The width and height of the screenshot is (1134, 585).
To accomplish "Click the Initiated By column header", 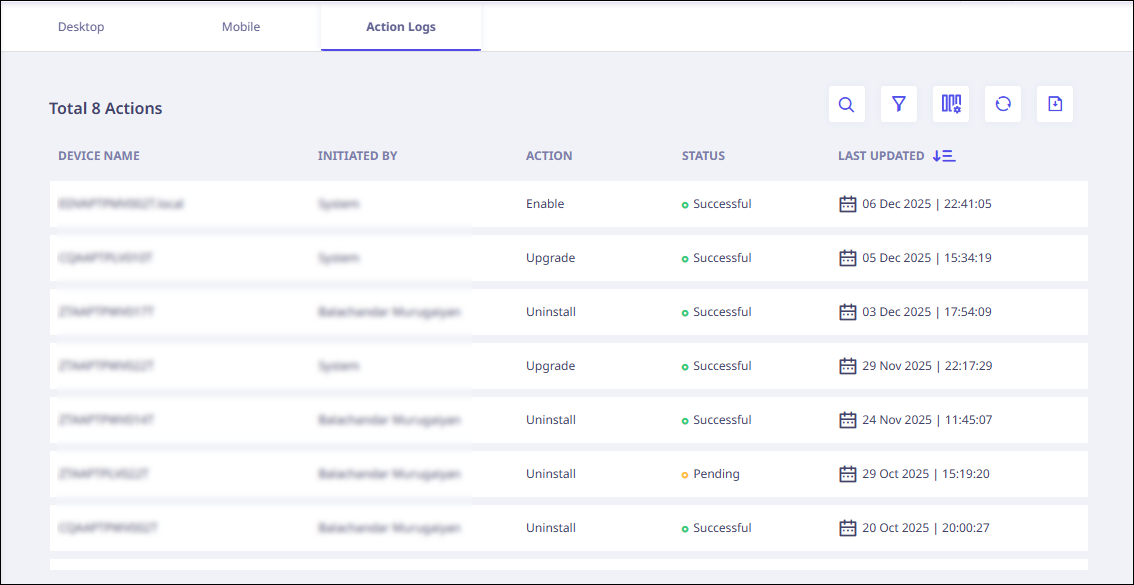I will [x=357, y=156].
